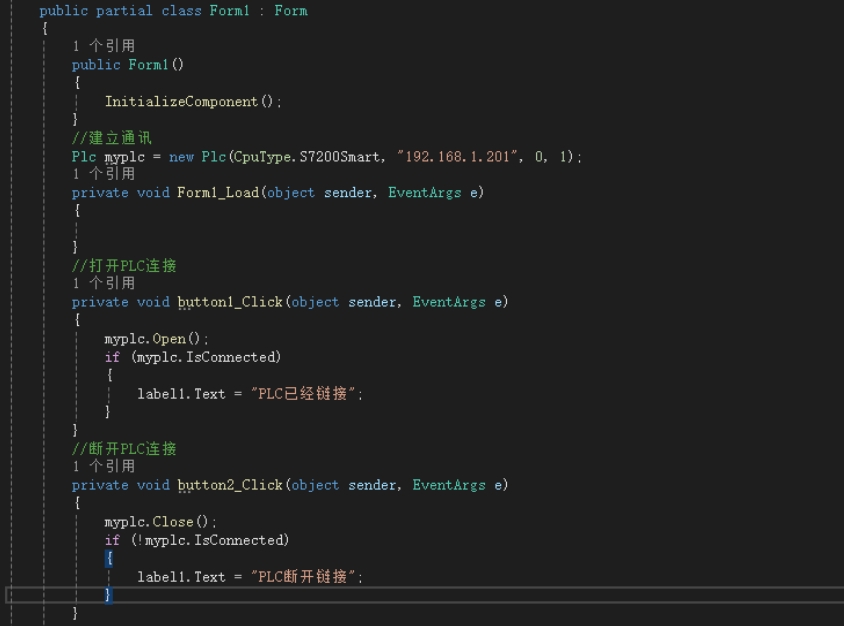Screen dimensions: 844x626
Task: Click the class name Form1 in class declaration
Action: 229,10
